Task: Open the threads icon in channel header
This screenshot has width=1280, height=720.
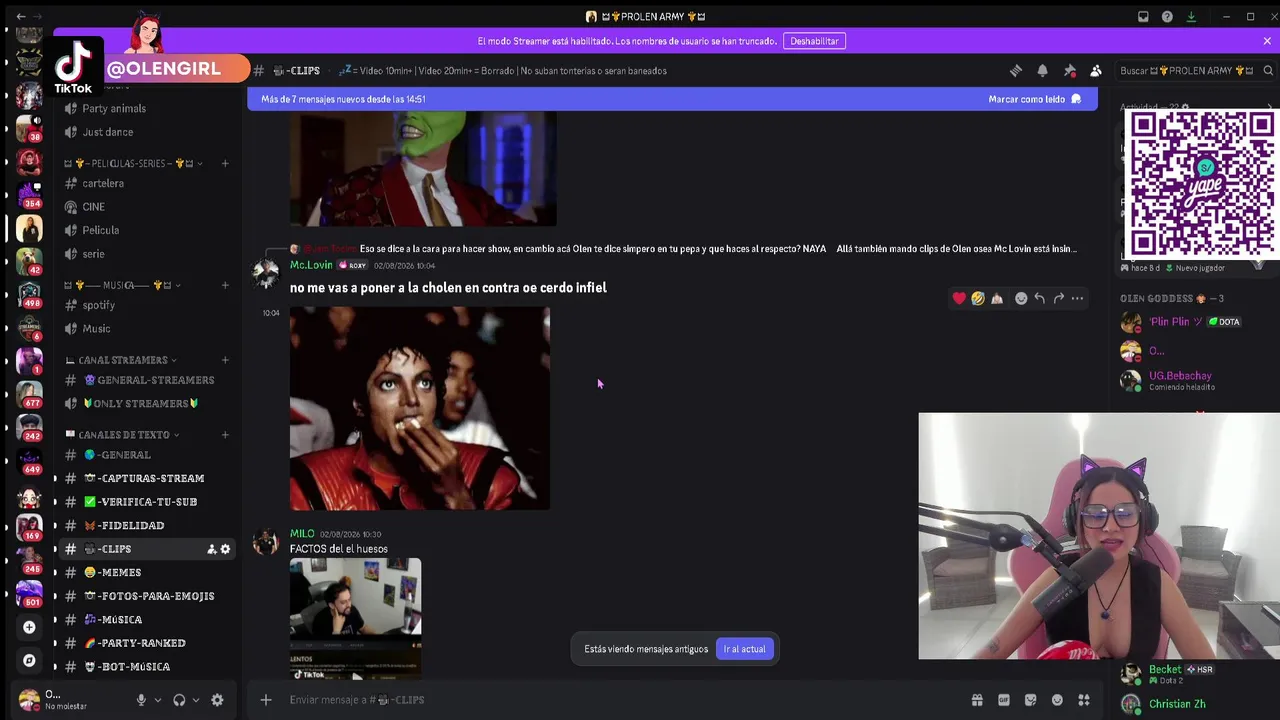Action: (1015, 71)
